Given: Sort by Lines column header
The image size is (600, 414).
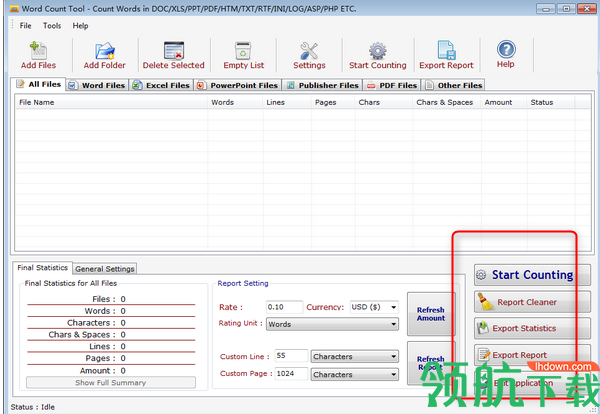Looking at the screenshot, I should pyautogui.click(x=287, y=102).
